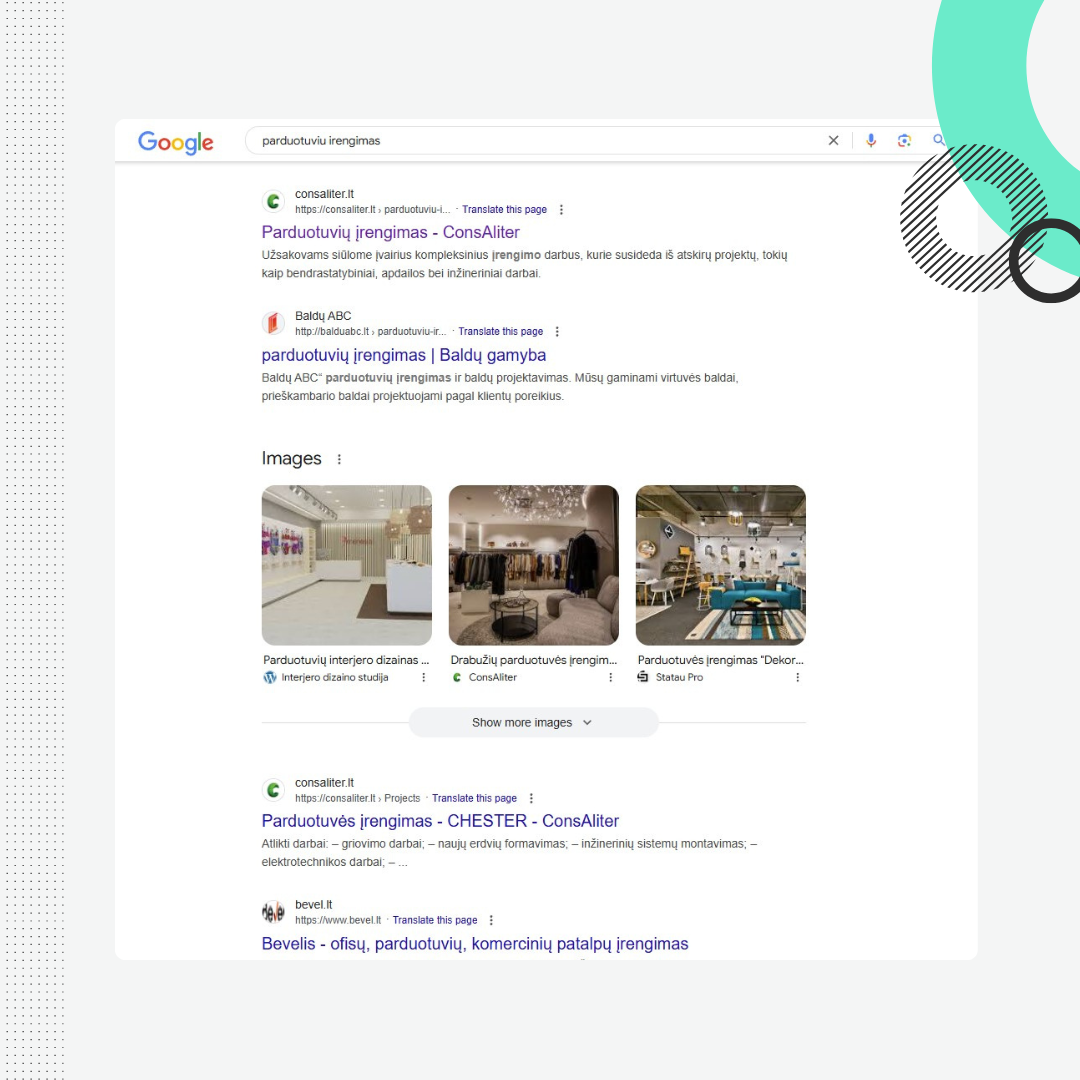Click the consaliter.lt favicon in first result

pyautogui.click(x=273, y=201)
